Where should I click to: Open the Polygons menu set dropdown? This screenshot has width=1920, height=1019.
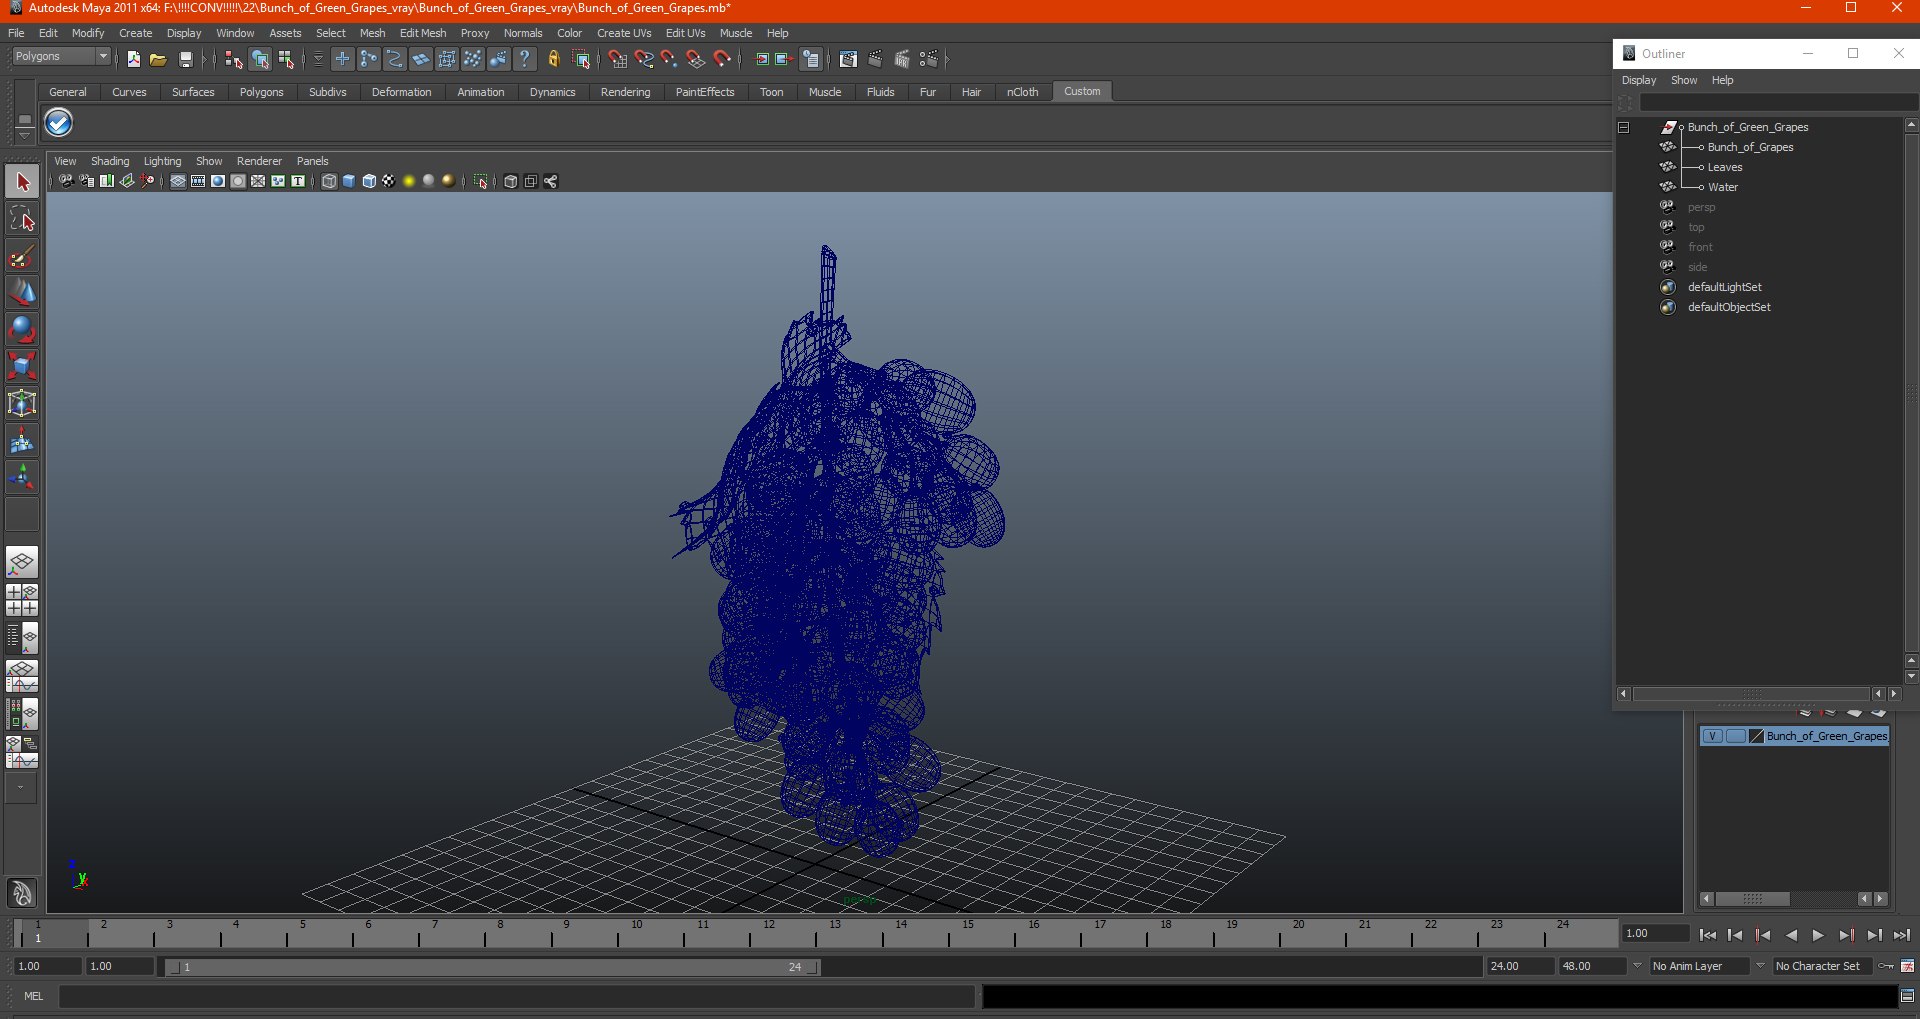[61, 56]
